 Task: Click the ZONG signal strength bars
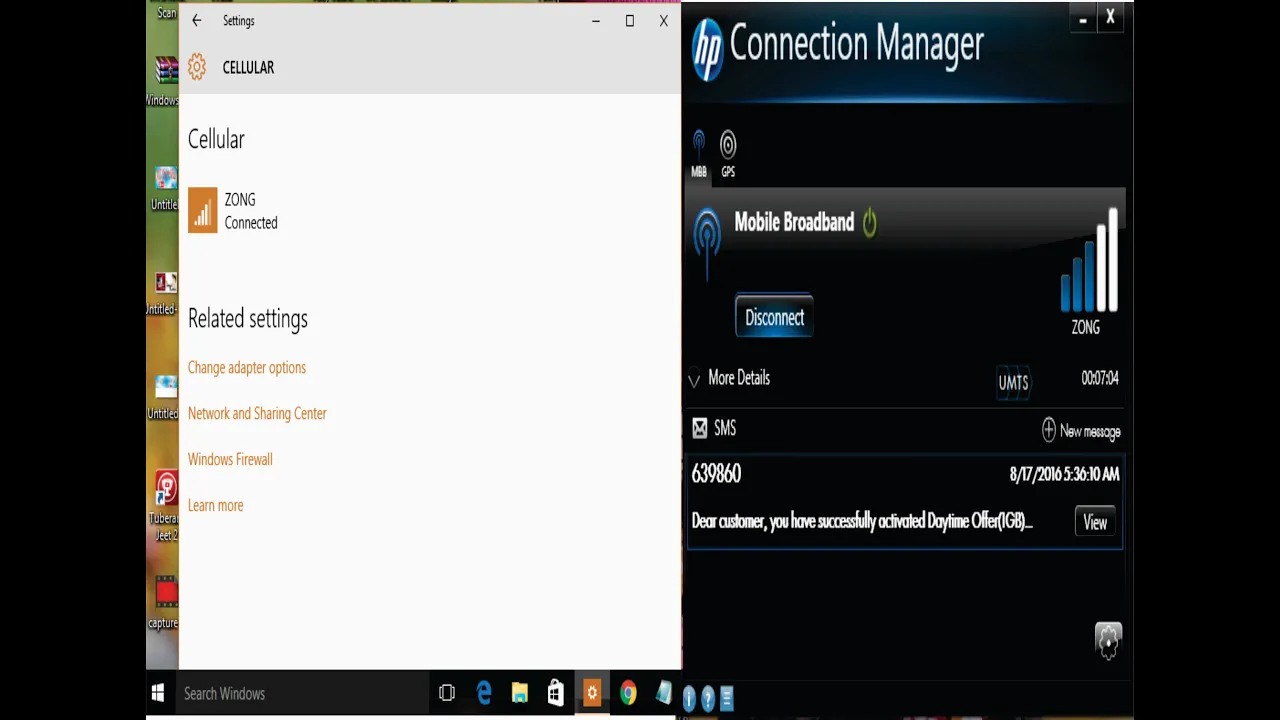click(1088, 262)
